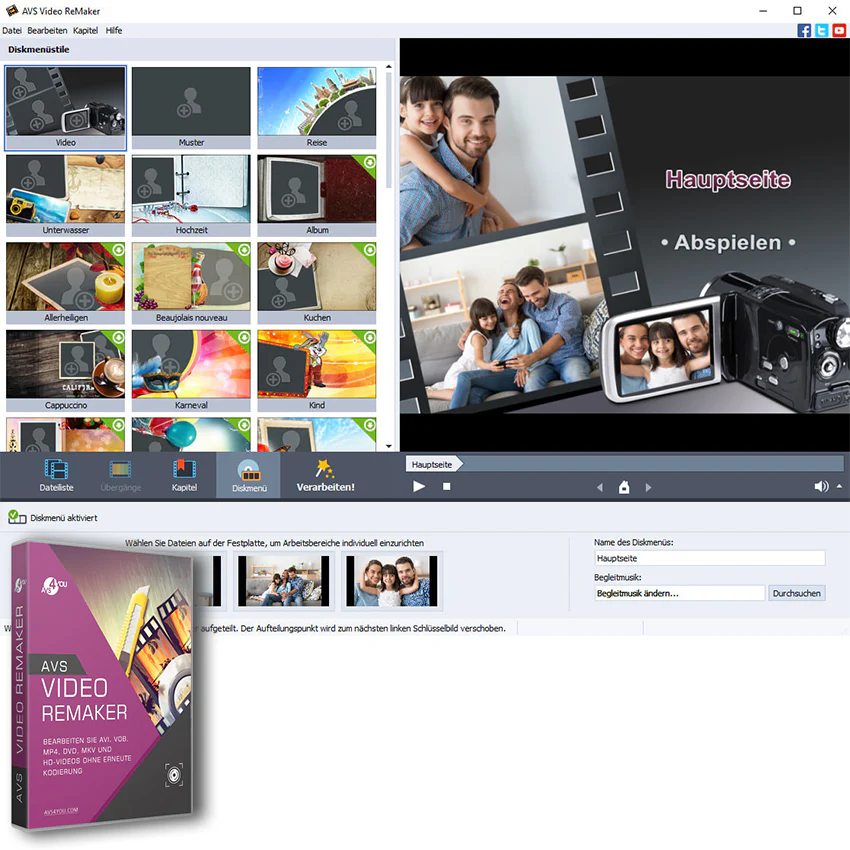Click download badge on Kind style
This screenshot has width=850, height=850.
(x=369, y=337)
